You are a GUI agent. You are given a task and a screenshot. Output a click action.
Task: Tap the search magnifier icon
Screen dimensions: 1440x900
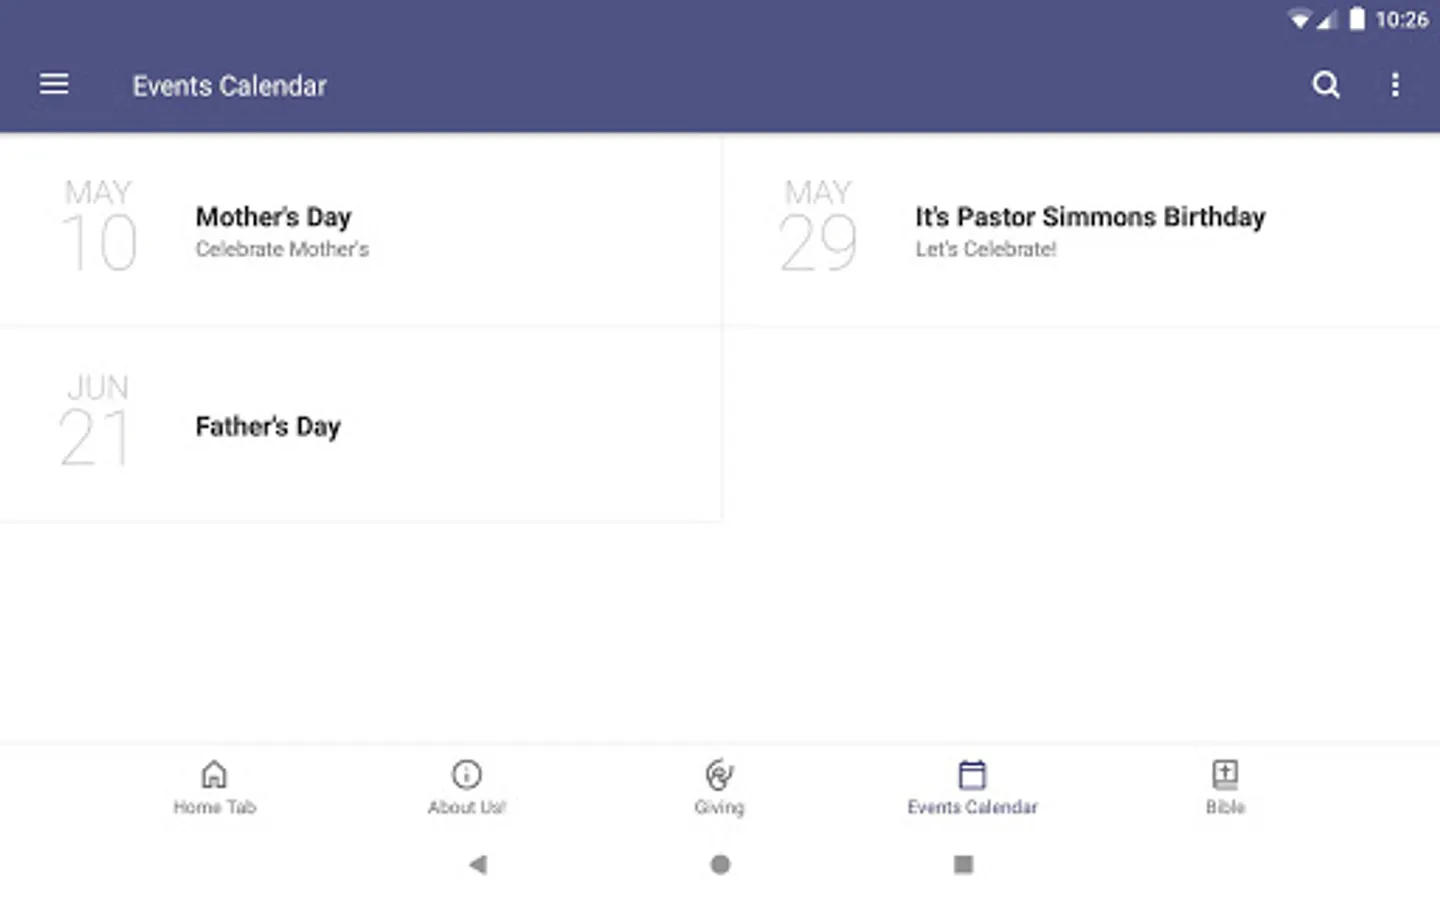tap(1326, 85)
